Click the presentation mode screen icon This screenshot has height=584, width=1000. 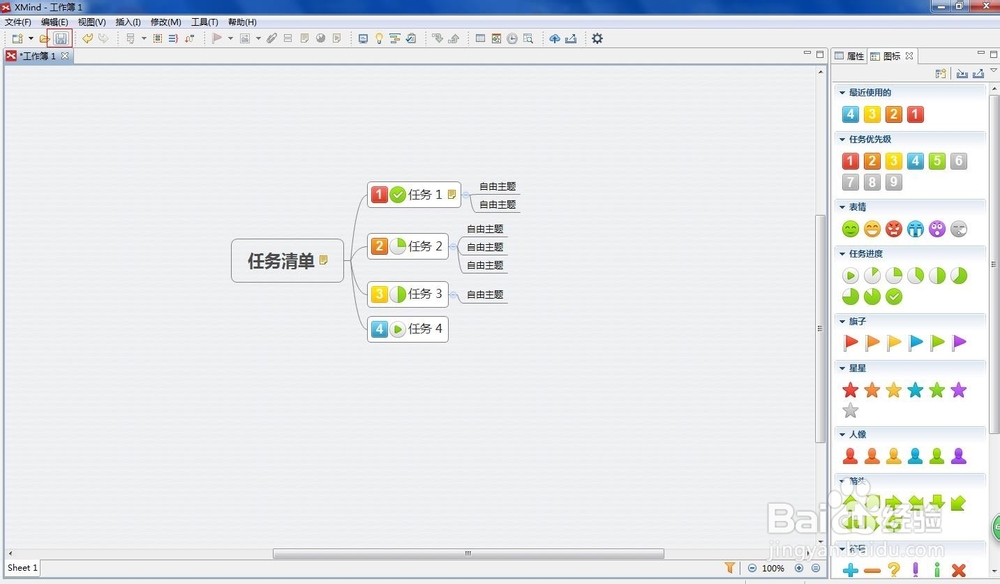coord(363,39)
